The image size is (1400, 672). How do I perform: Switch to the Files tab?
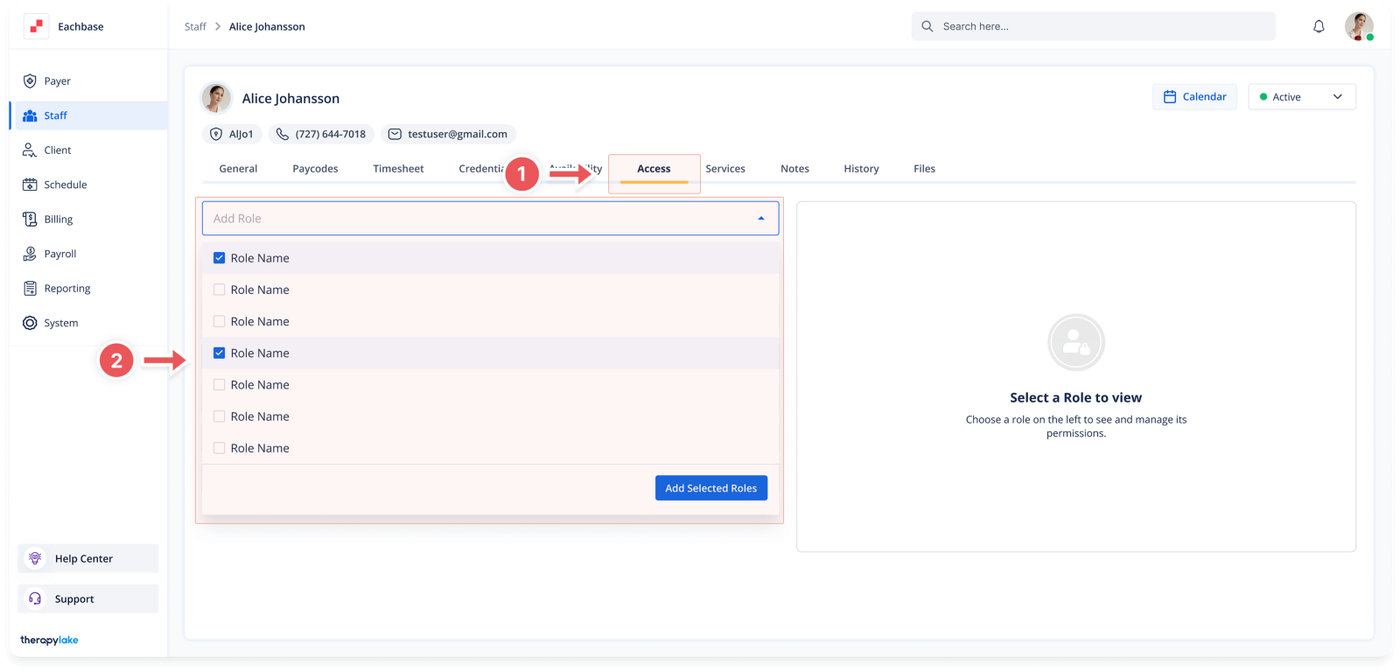pos(924,169)
